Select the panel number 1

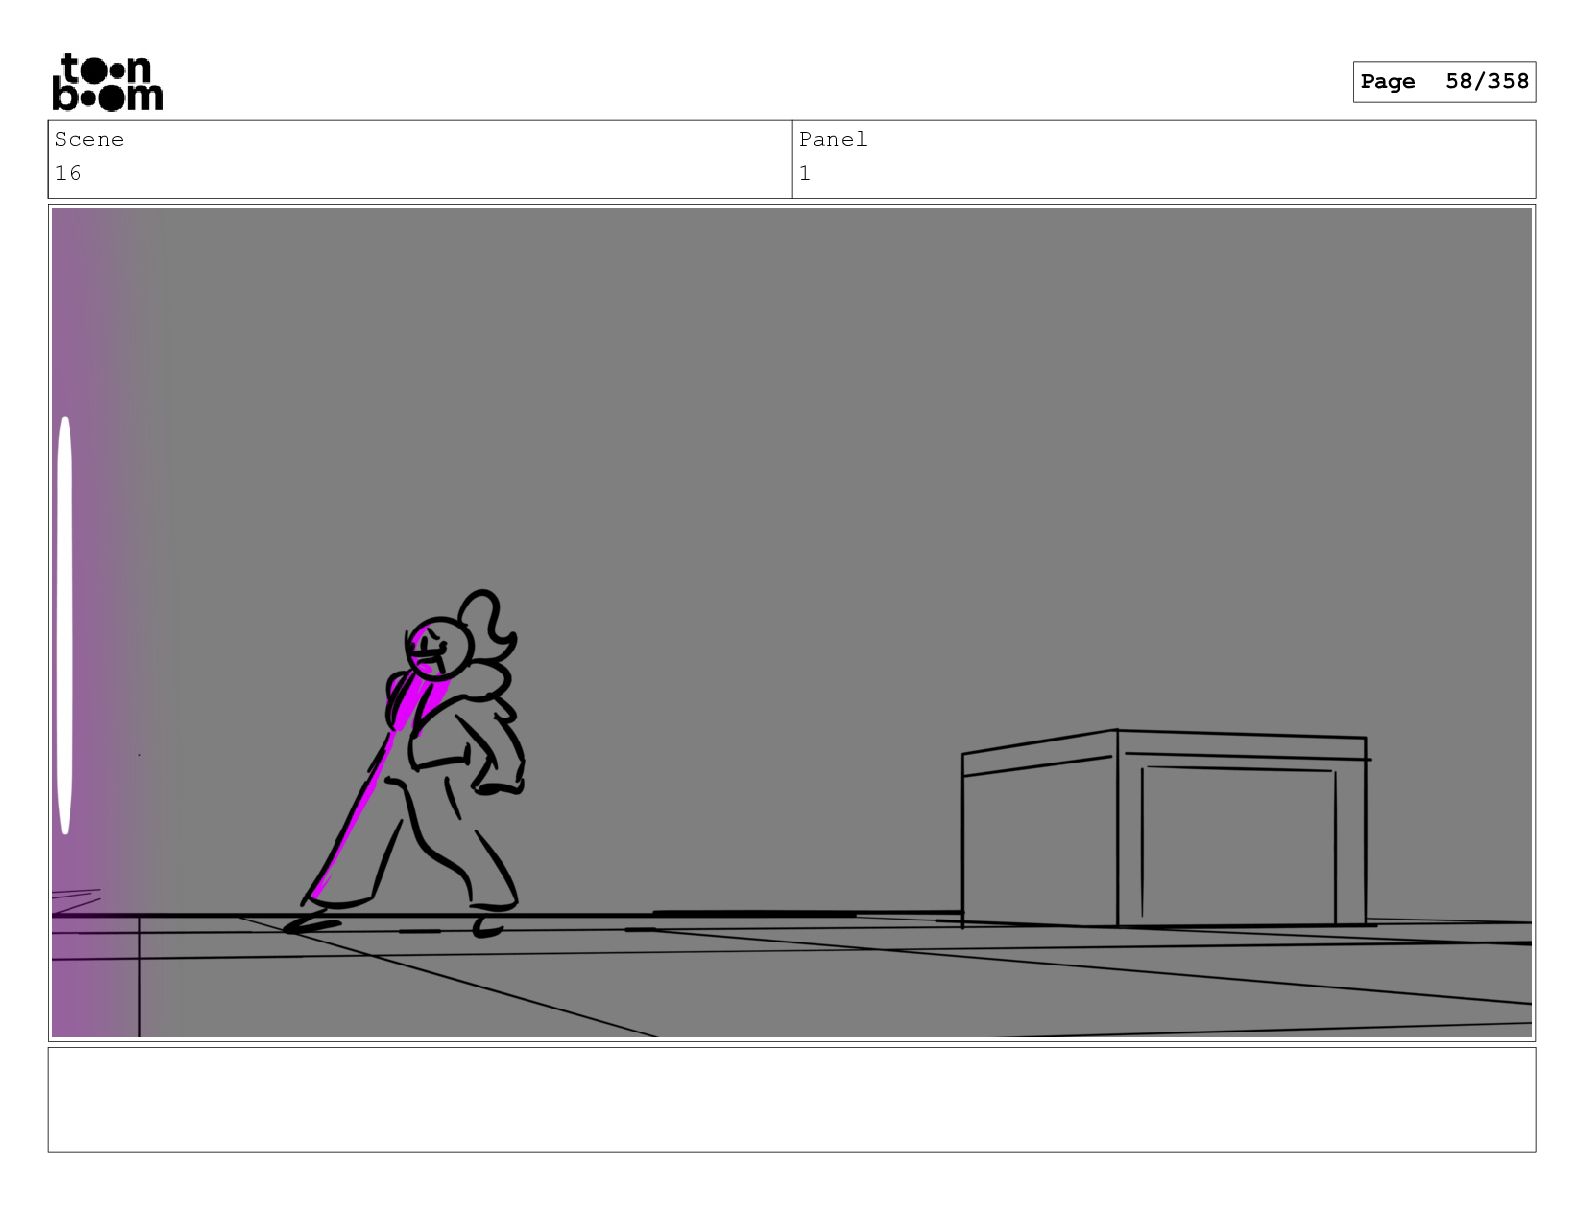805,174
